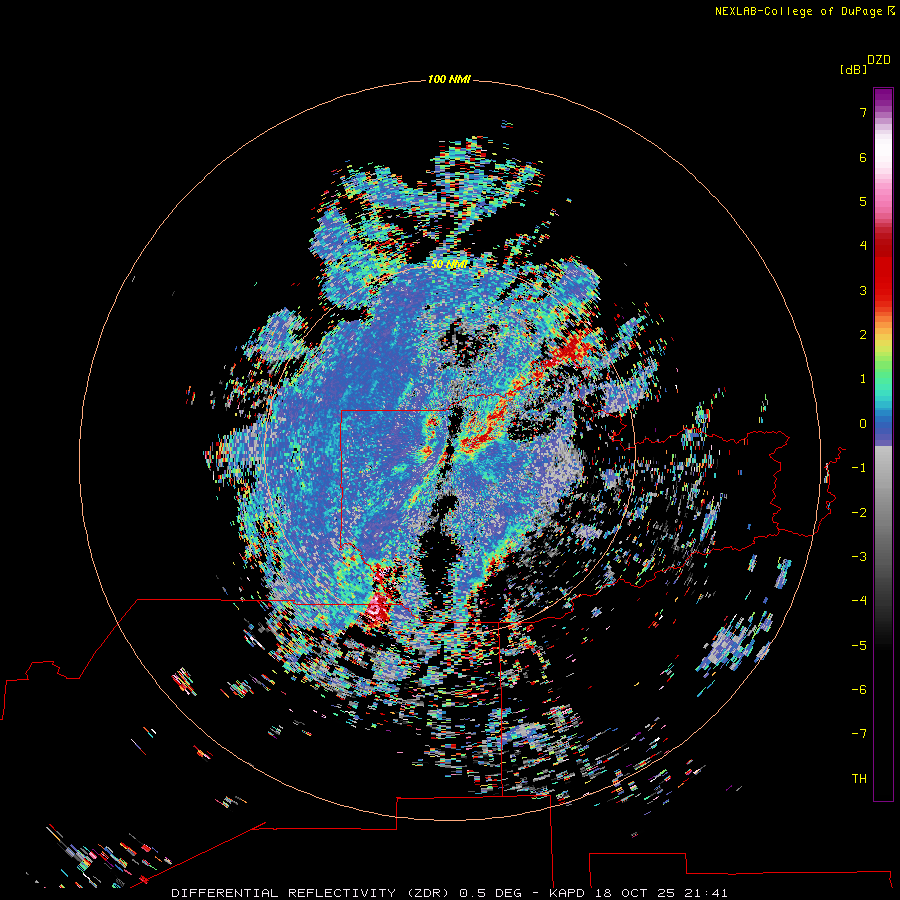Image resolution: width=900 pixels, height=900 pixels.
Task: Click the 6 value on color scale
Action: coord(863,157)
